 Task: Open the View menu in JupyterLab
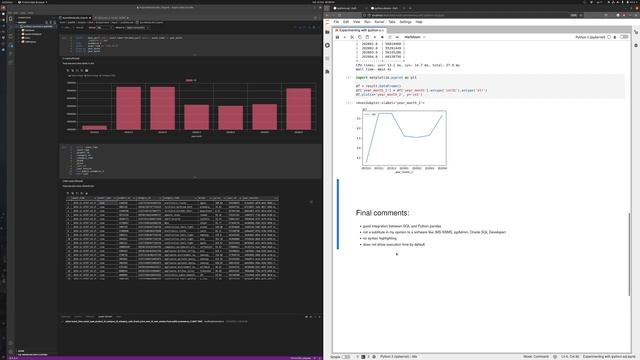(x=357, y=22)
